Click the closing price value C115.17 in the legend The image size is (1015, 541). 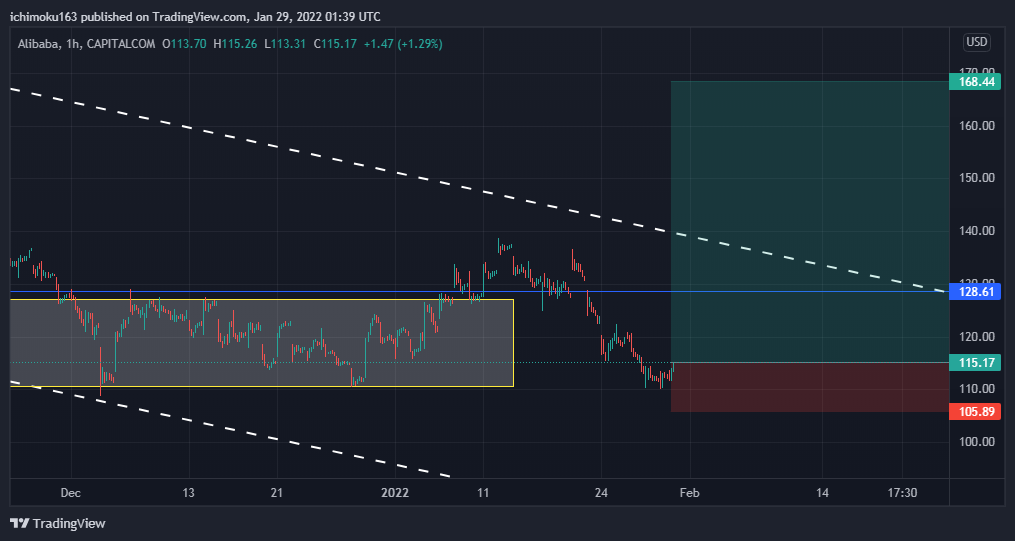tap(335, 44)
